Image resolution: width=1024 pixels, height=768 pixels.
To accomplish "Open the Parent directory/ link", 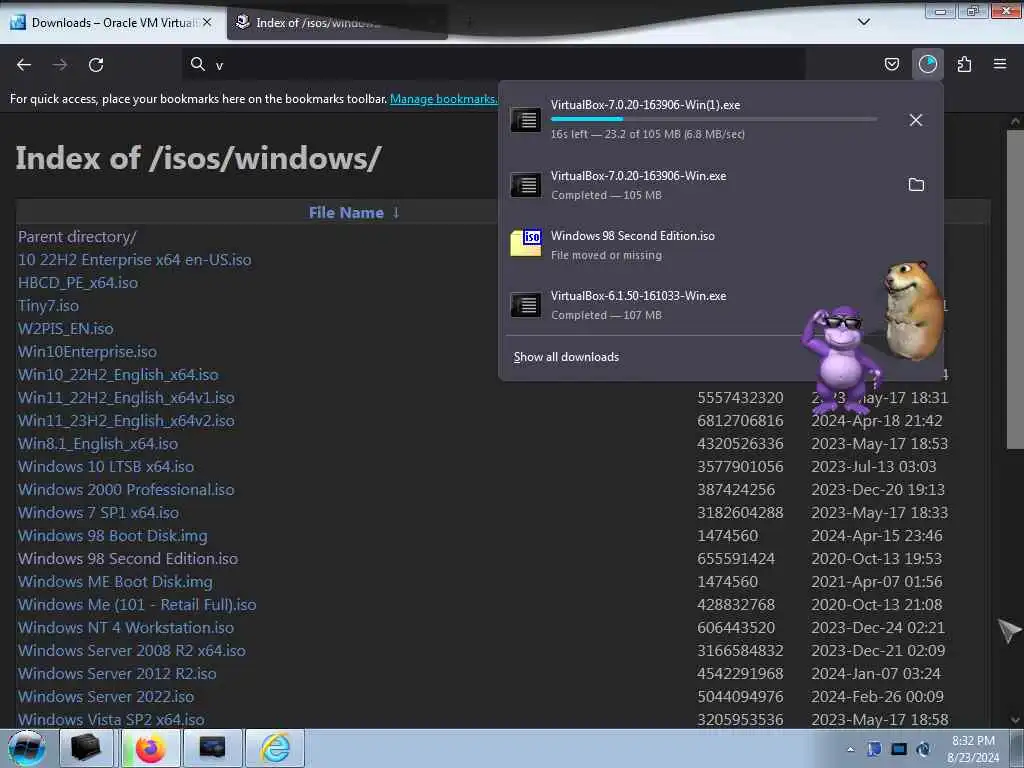I will point(77,236).
